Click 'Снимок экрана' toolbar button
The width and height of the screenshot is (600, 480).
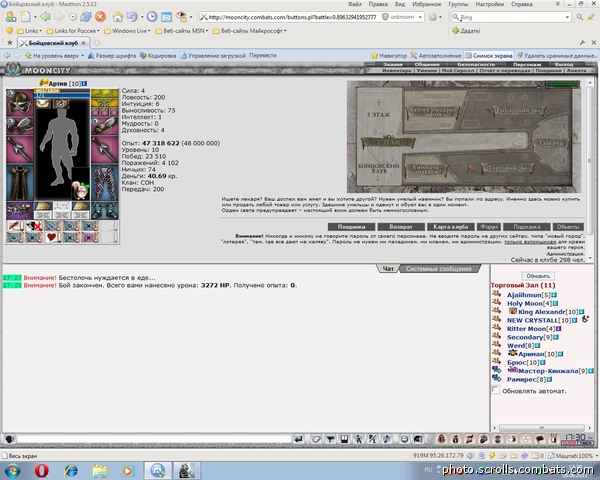point(488,56)
